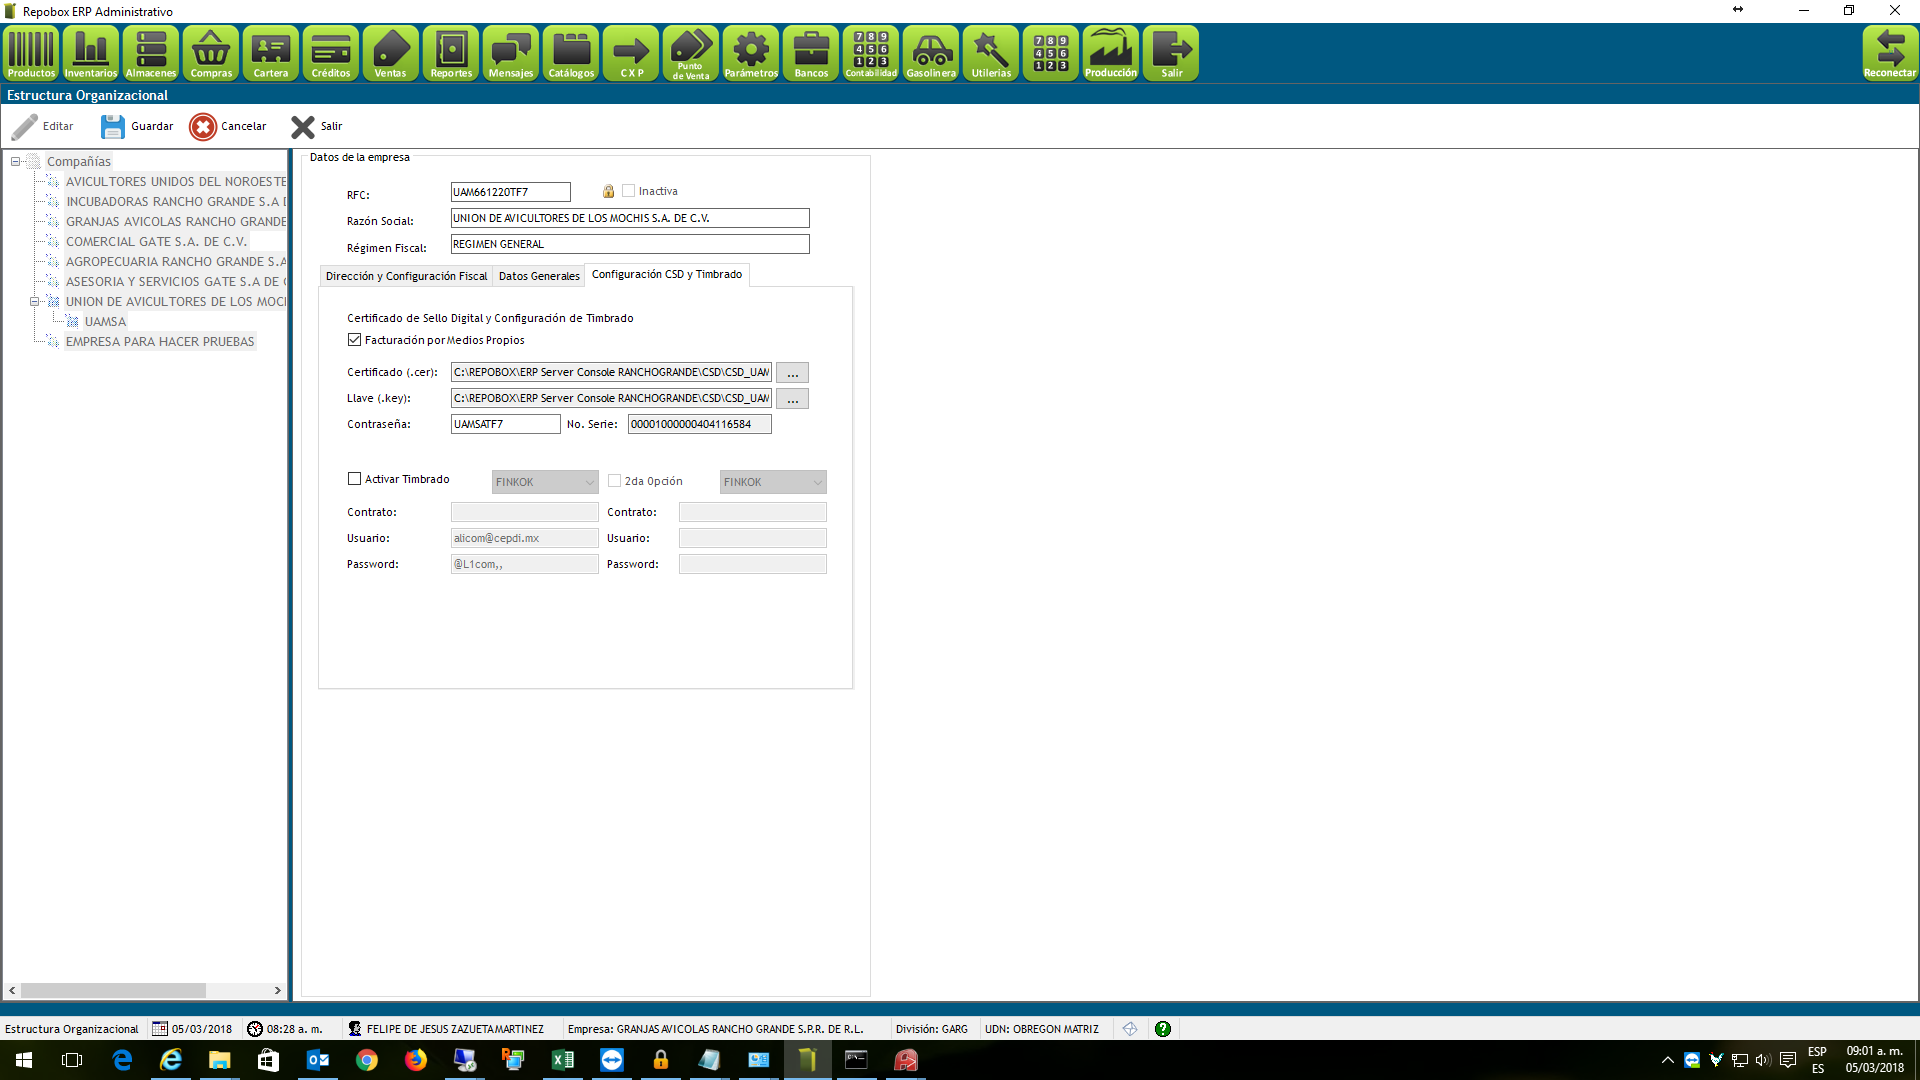Open the unlabeled keypad module icon
This screenshot has height=1080, width=1920.
click(x=1051, y=53)
